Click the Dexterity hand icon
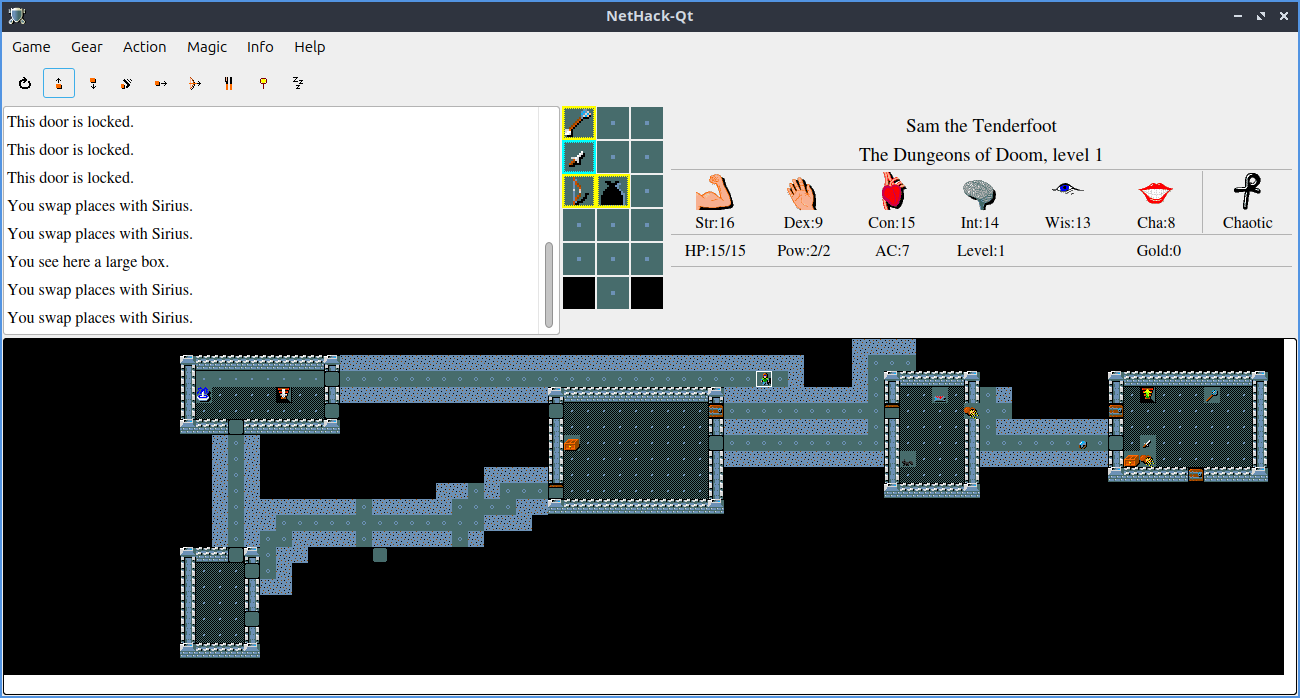Viewport: 1300px width, 698px height. tap(802, 192)
